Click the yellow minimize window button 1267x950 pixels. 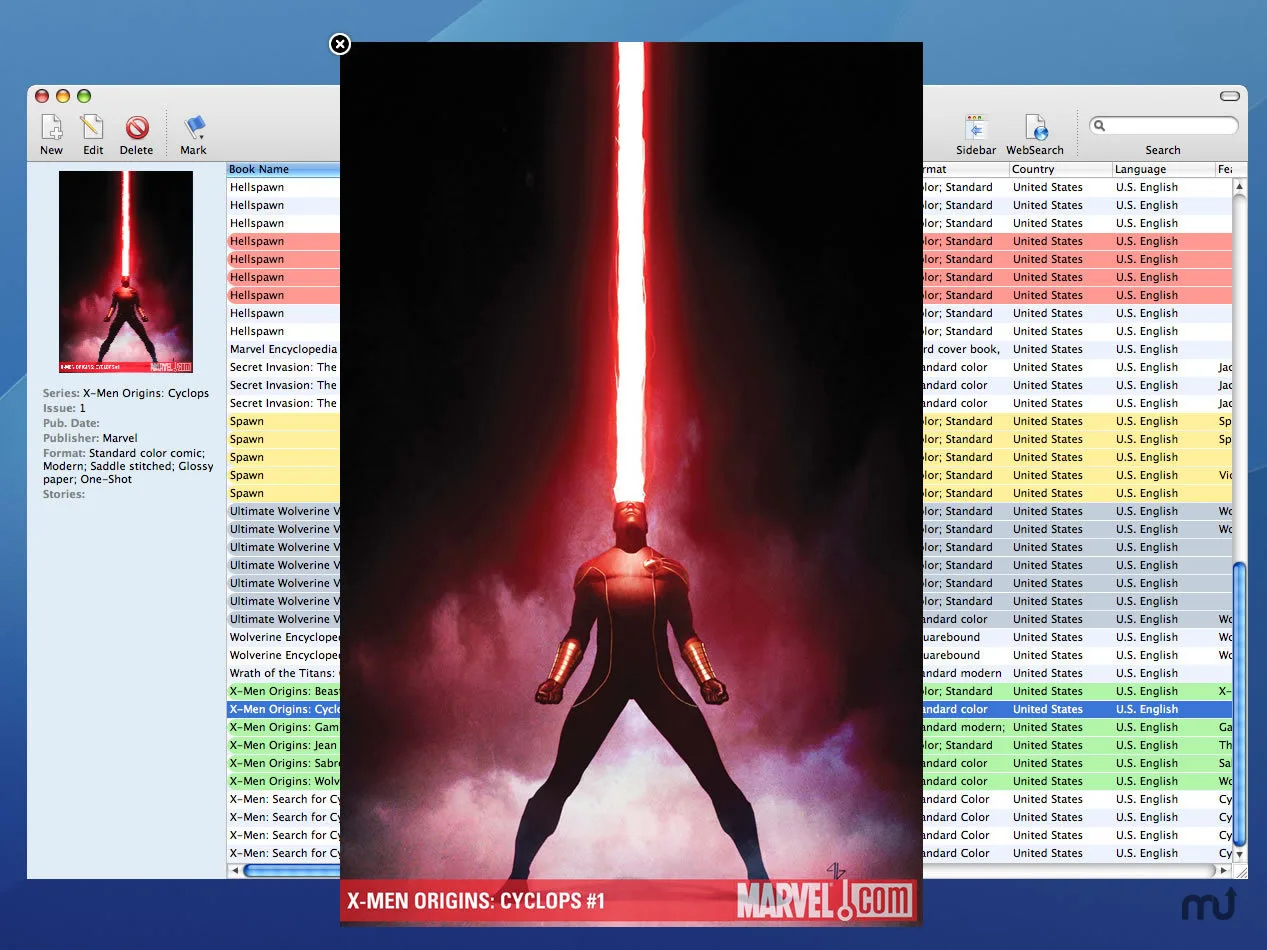(x=63, y=96)
